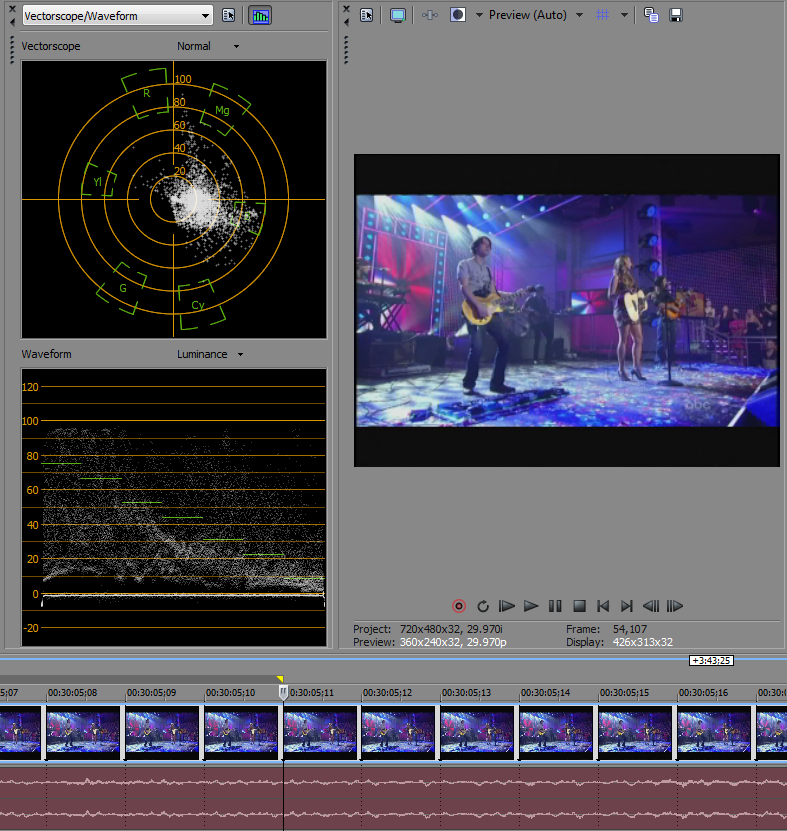Viewport: 787px width, 831px height.
Task: Stop playback in the preview
Action: coord(579,606)
